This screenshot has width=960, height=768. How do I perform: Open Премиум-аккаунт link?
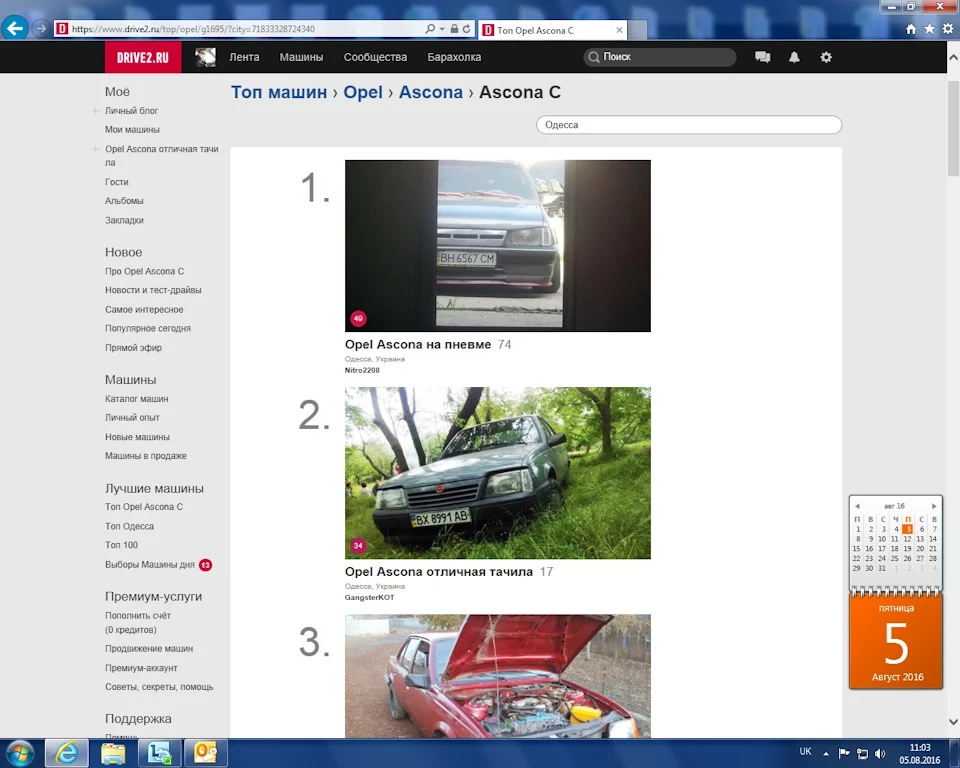[141, 668]
